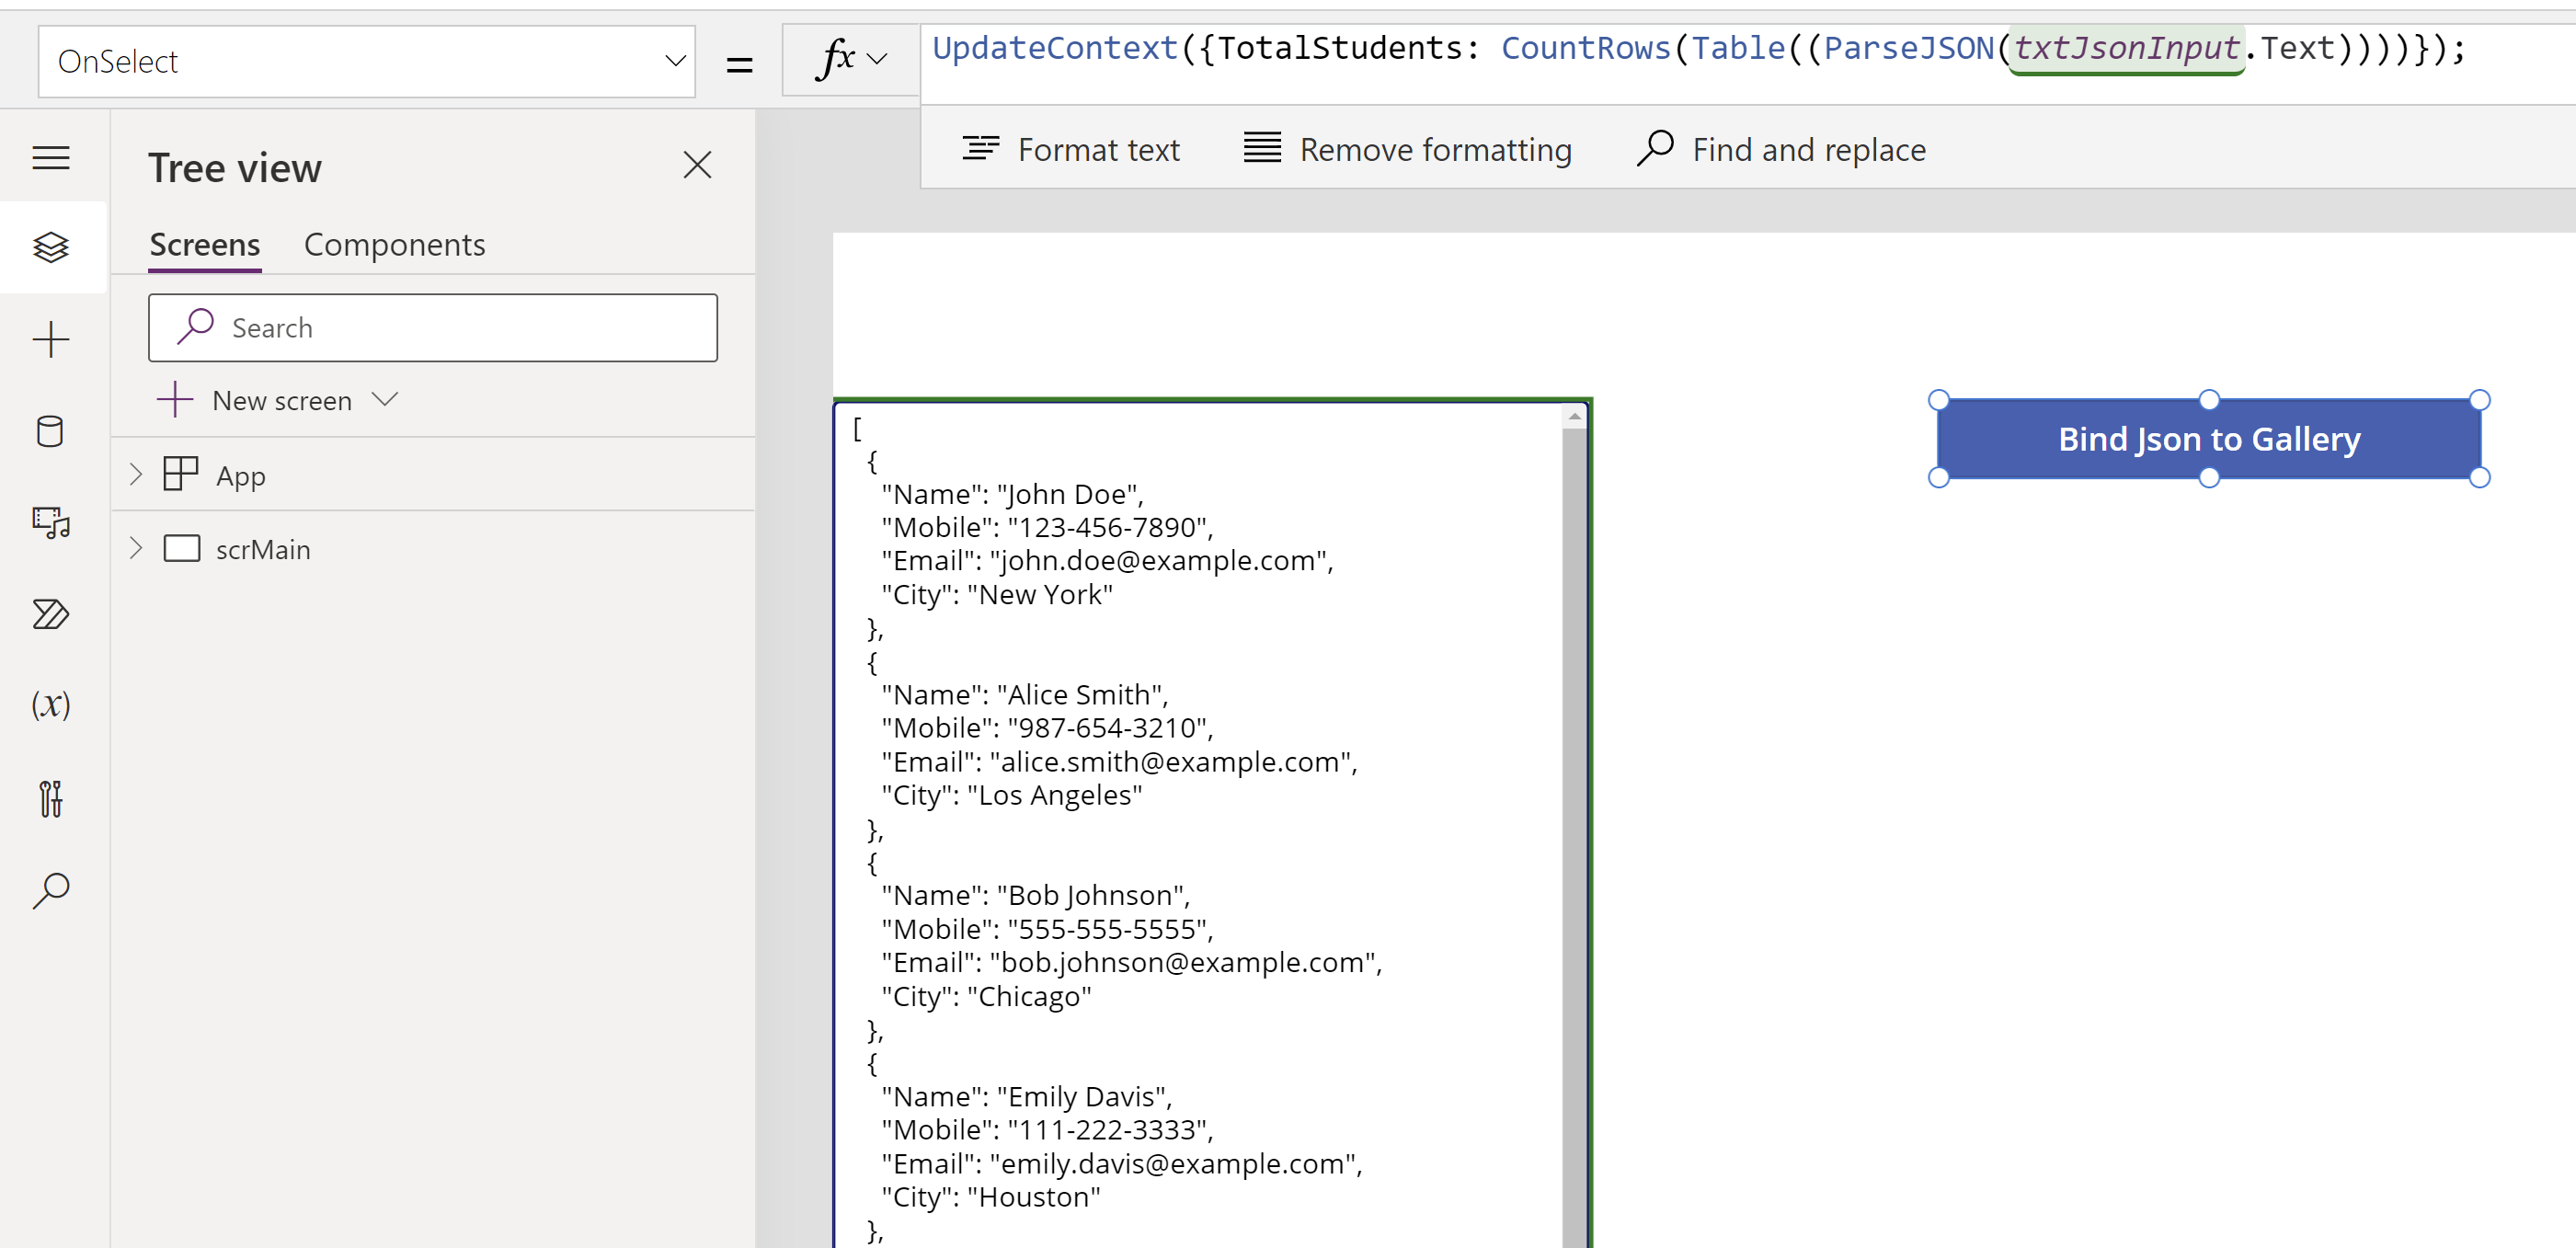Click "Mobile": "111-222-3333" line
Image resolution: width=2576 pixels, height=1248 pixels.
tap(1047, 1130)
